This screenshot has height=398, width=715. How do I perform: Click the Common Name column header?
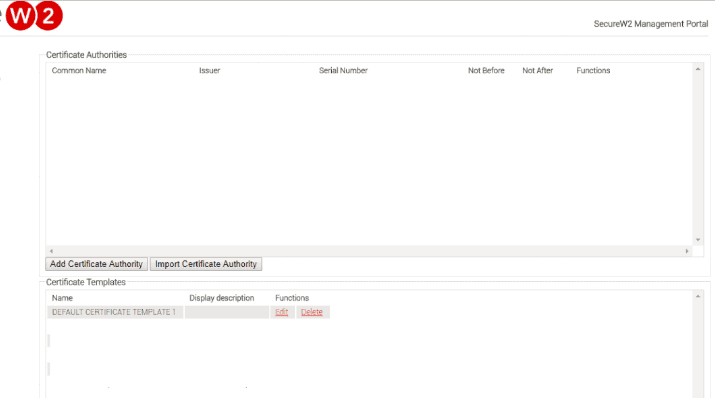click(79, 70)
